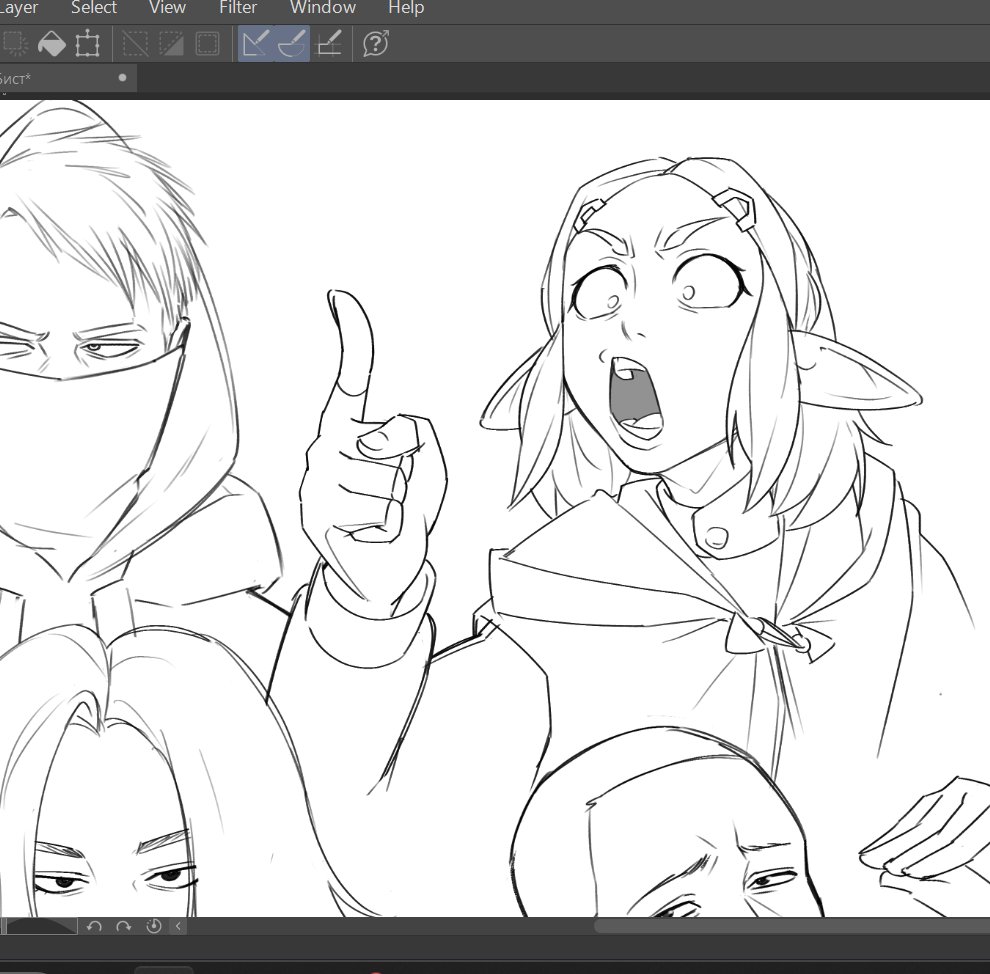Select the бист* document tab
Screen dimensions: 990x974
click(66, 78)
